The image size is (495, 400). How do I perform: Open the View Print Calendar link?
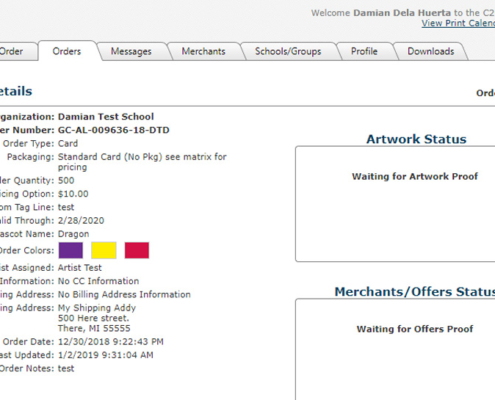pyautogui.click(x=458, y=23)
